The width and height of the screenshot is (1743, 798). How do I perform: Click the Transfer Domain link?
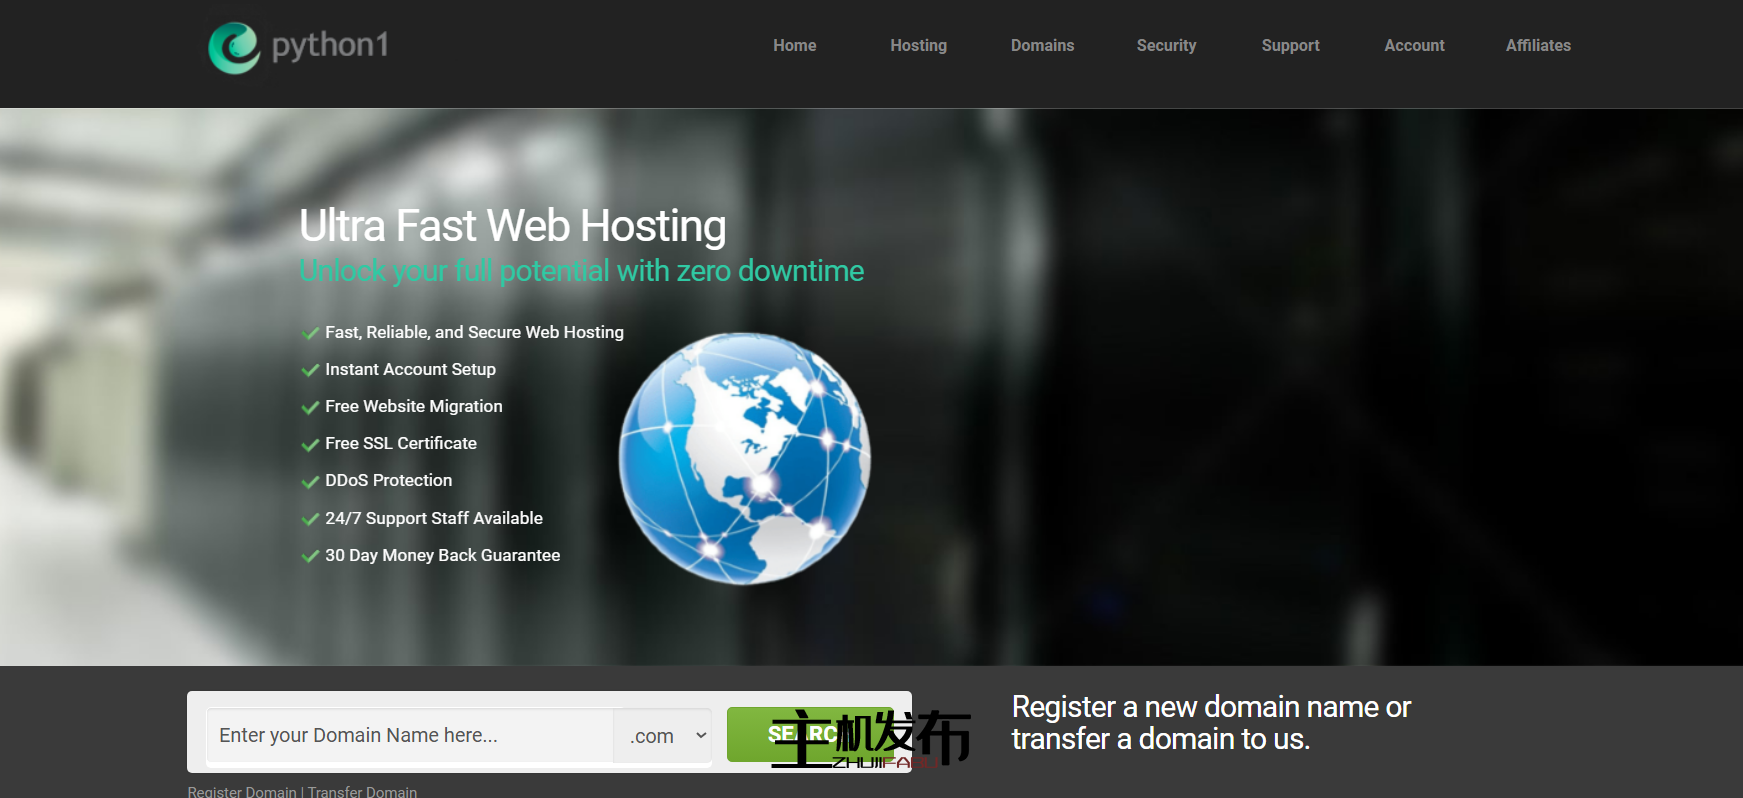(362, 791)
